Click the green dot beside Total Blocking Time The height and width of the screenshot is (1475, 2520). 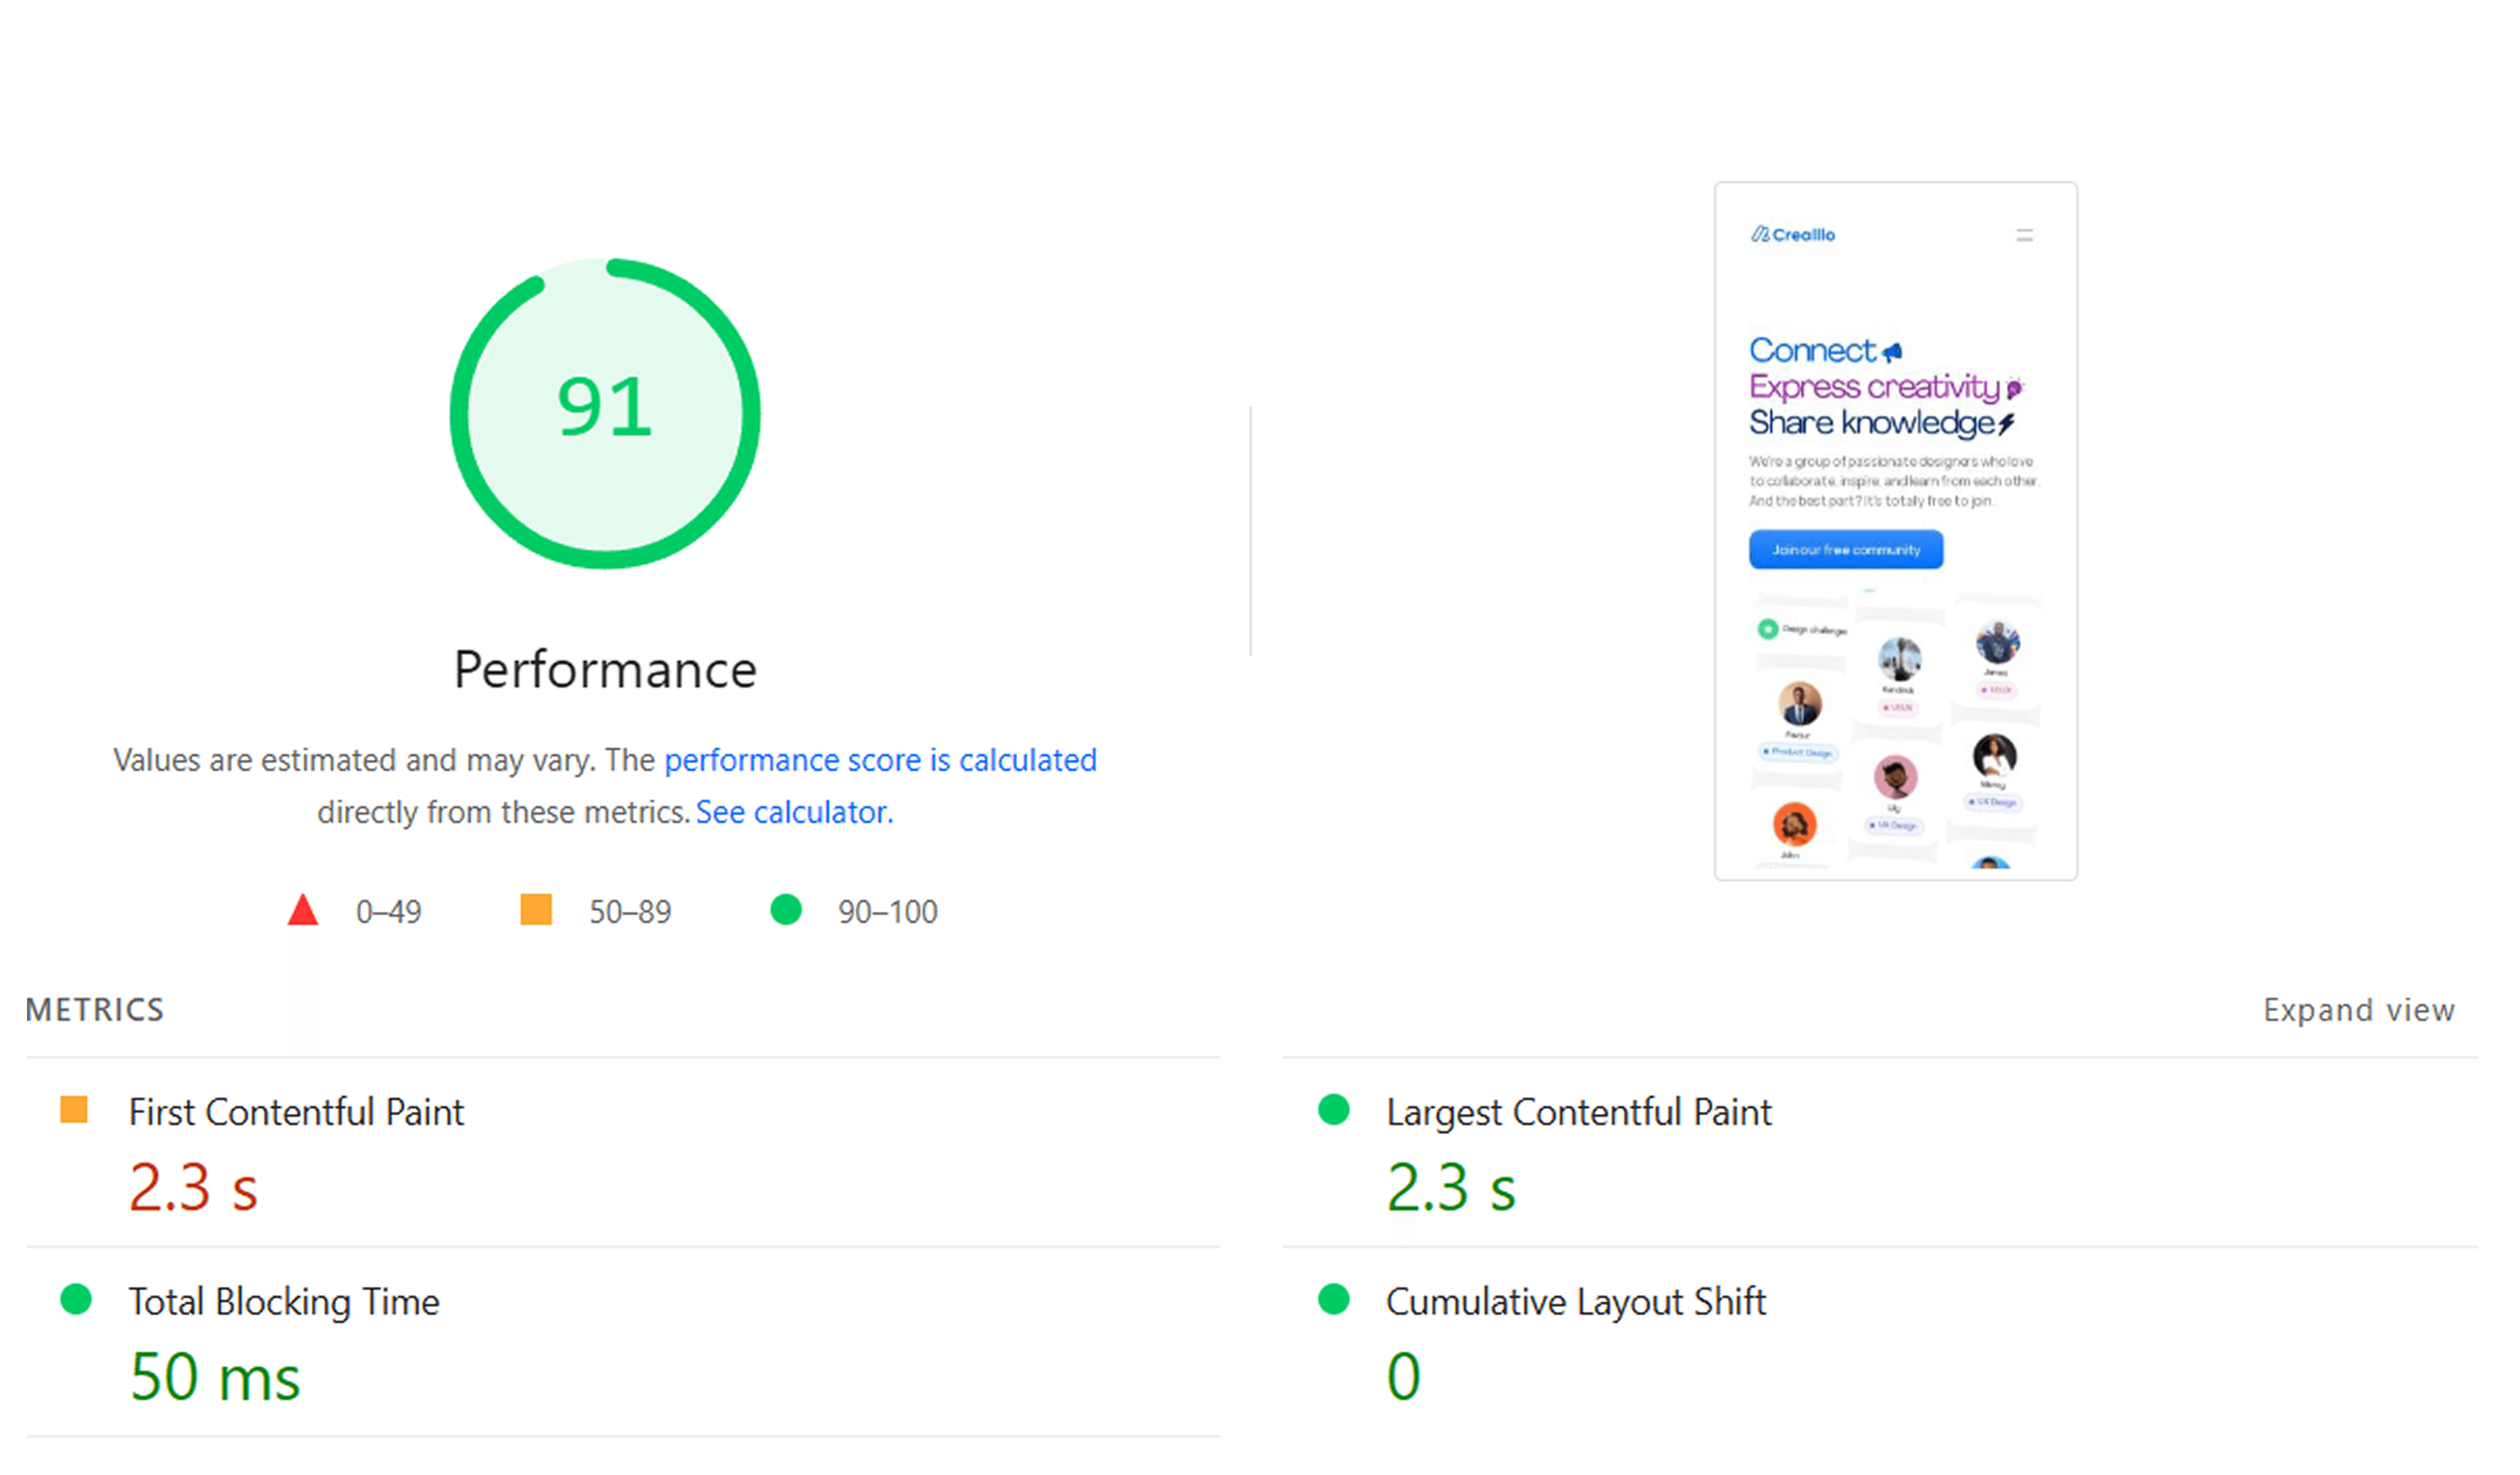click(76, 1299)
